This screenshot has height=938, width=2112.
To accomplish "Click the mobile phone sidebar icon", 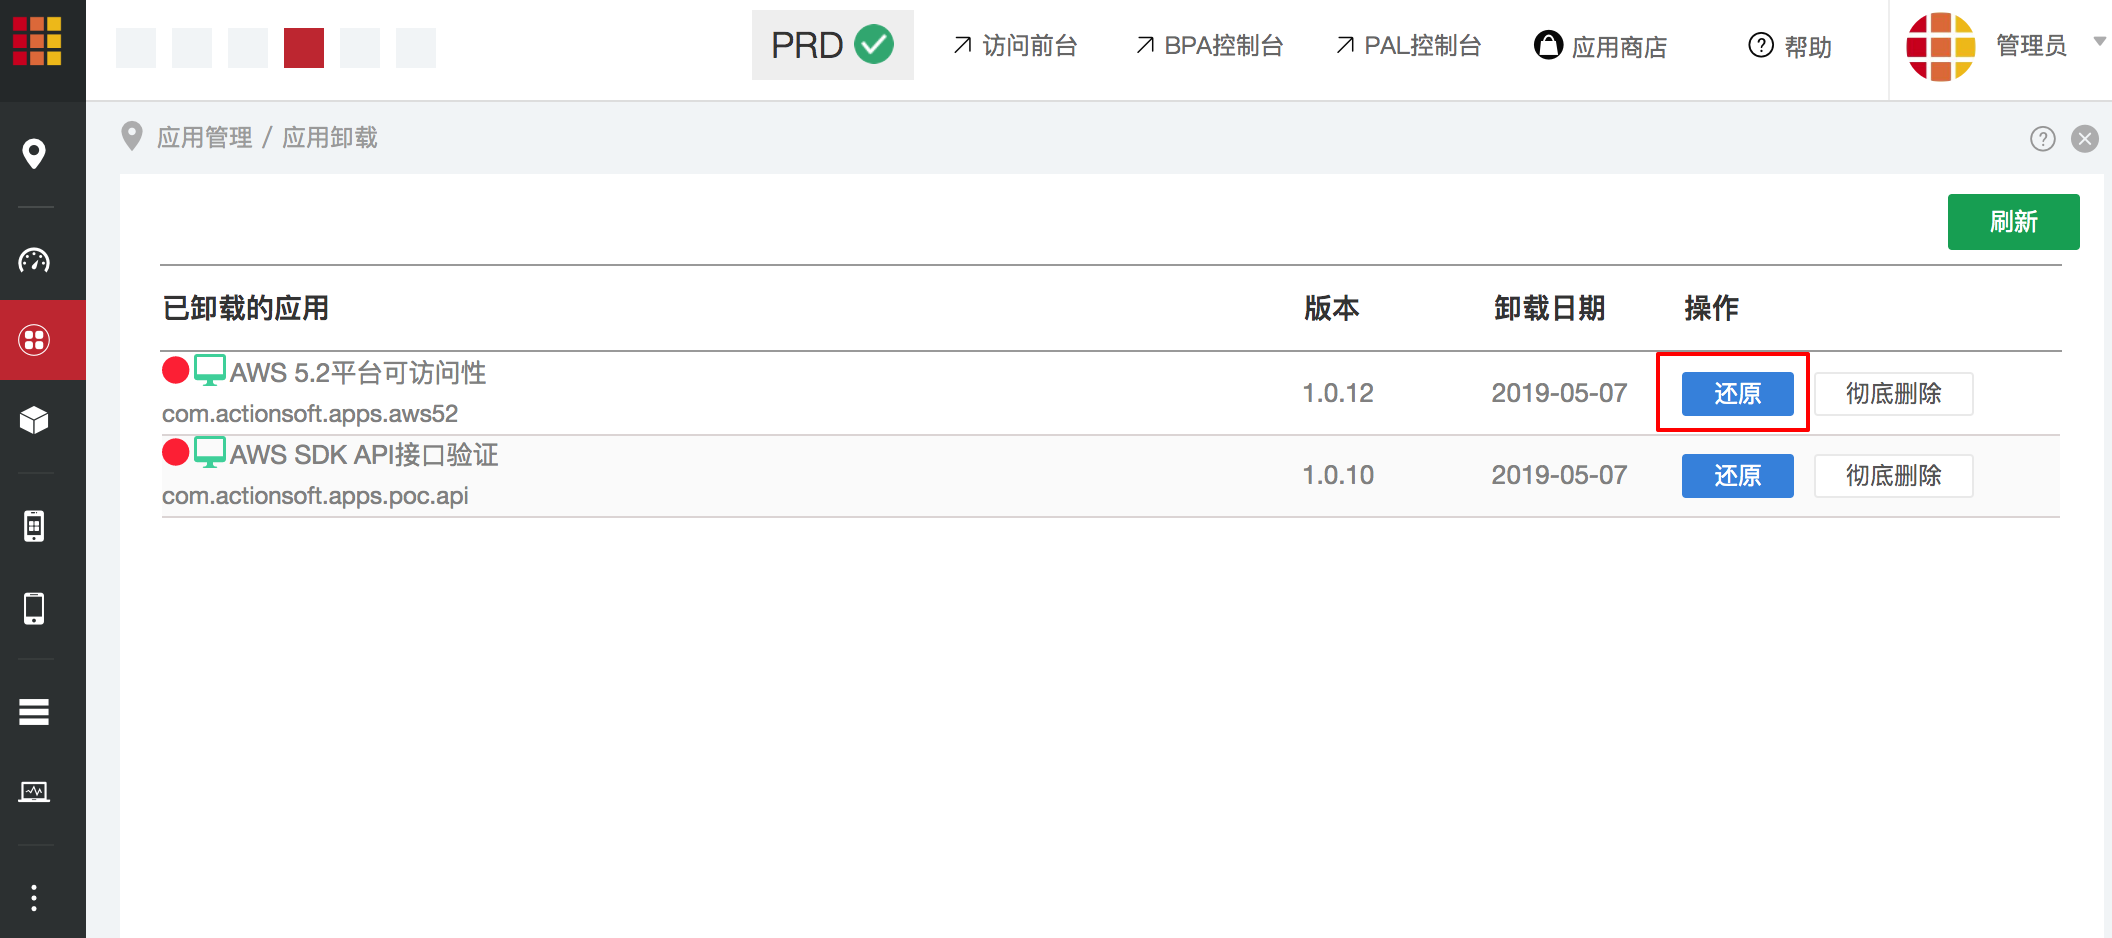I will [x=34, y=608].
